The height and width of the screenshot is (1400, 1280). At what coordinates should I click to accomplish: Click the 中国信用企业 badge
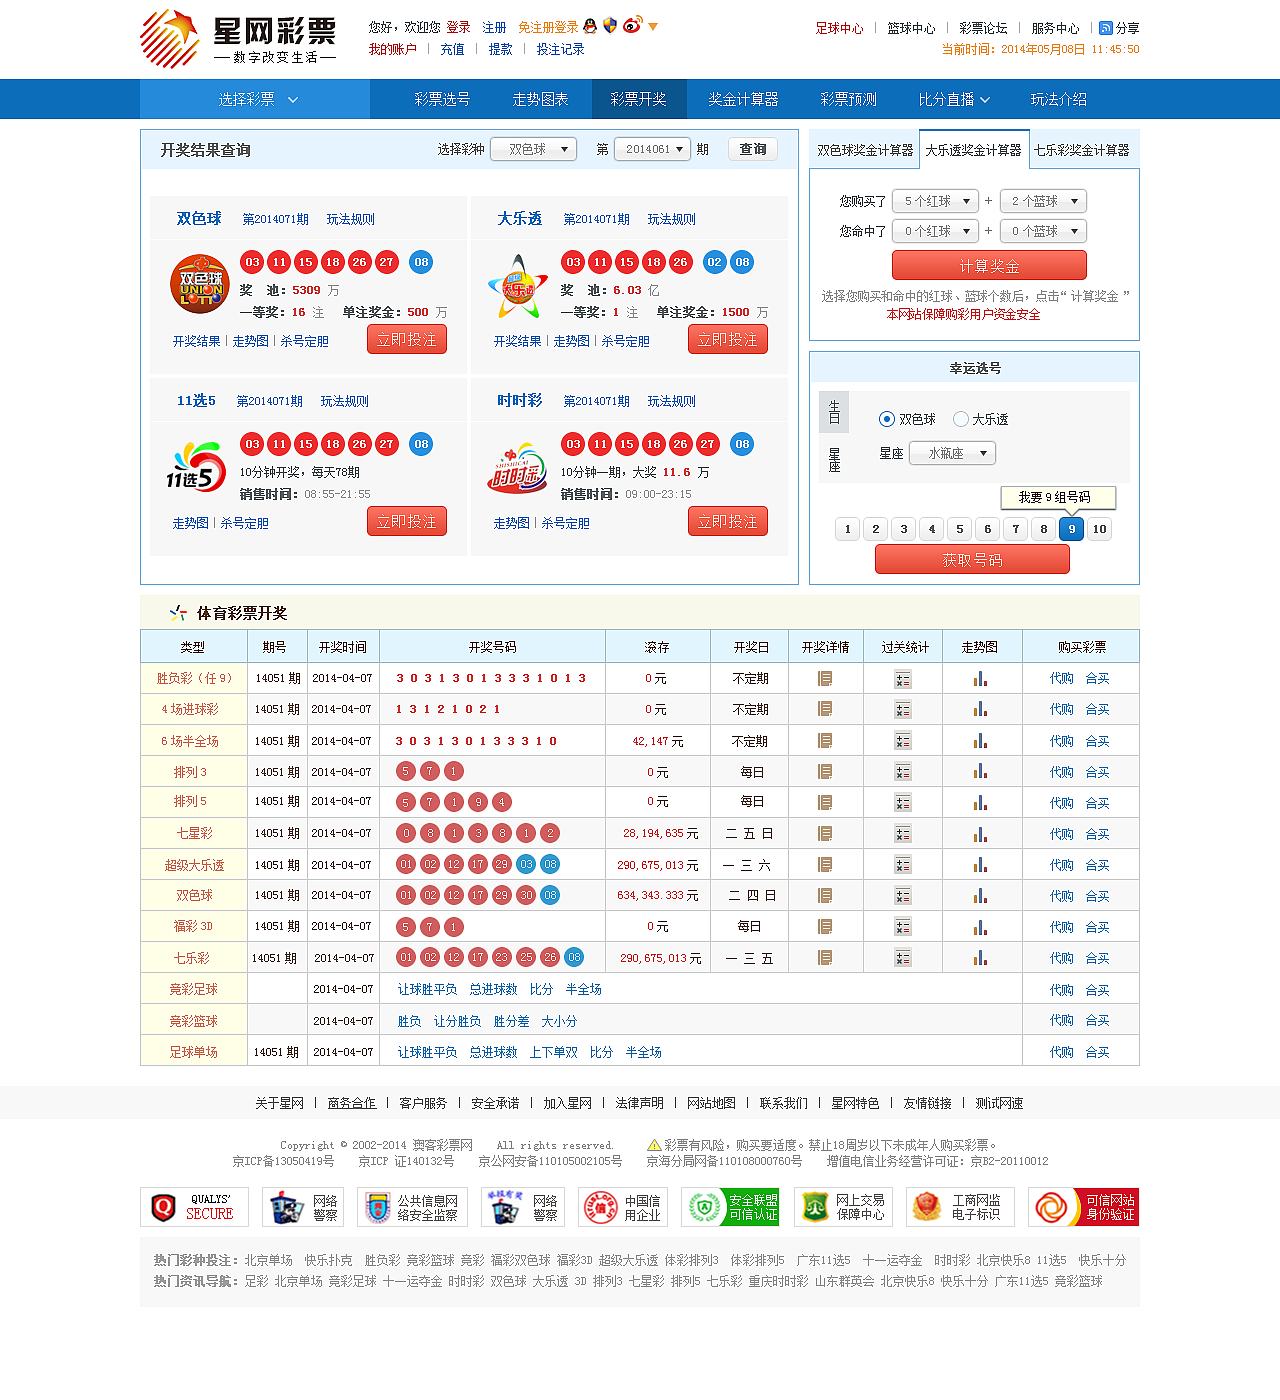pyautogui.click(x=622, y=1207)
